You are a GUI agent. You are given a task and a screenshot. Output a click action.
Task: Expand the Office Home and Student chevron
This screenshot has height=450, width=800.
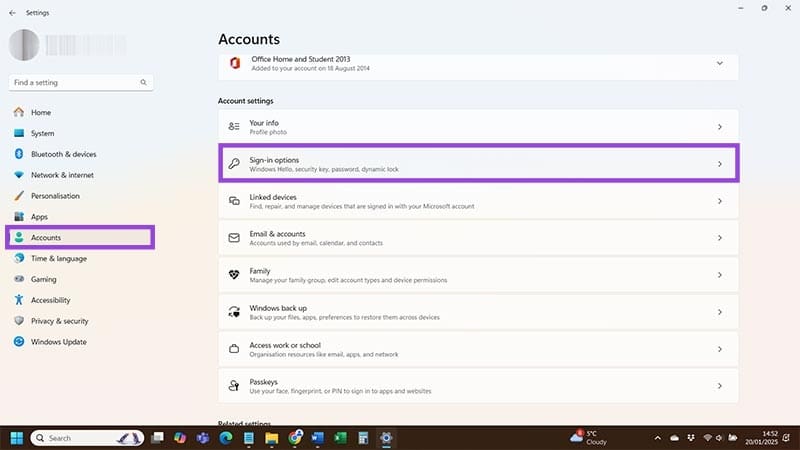coord(719,64)
